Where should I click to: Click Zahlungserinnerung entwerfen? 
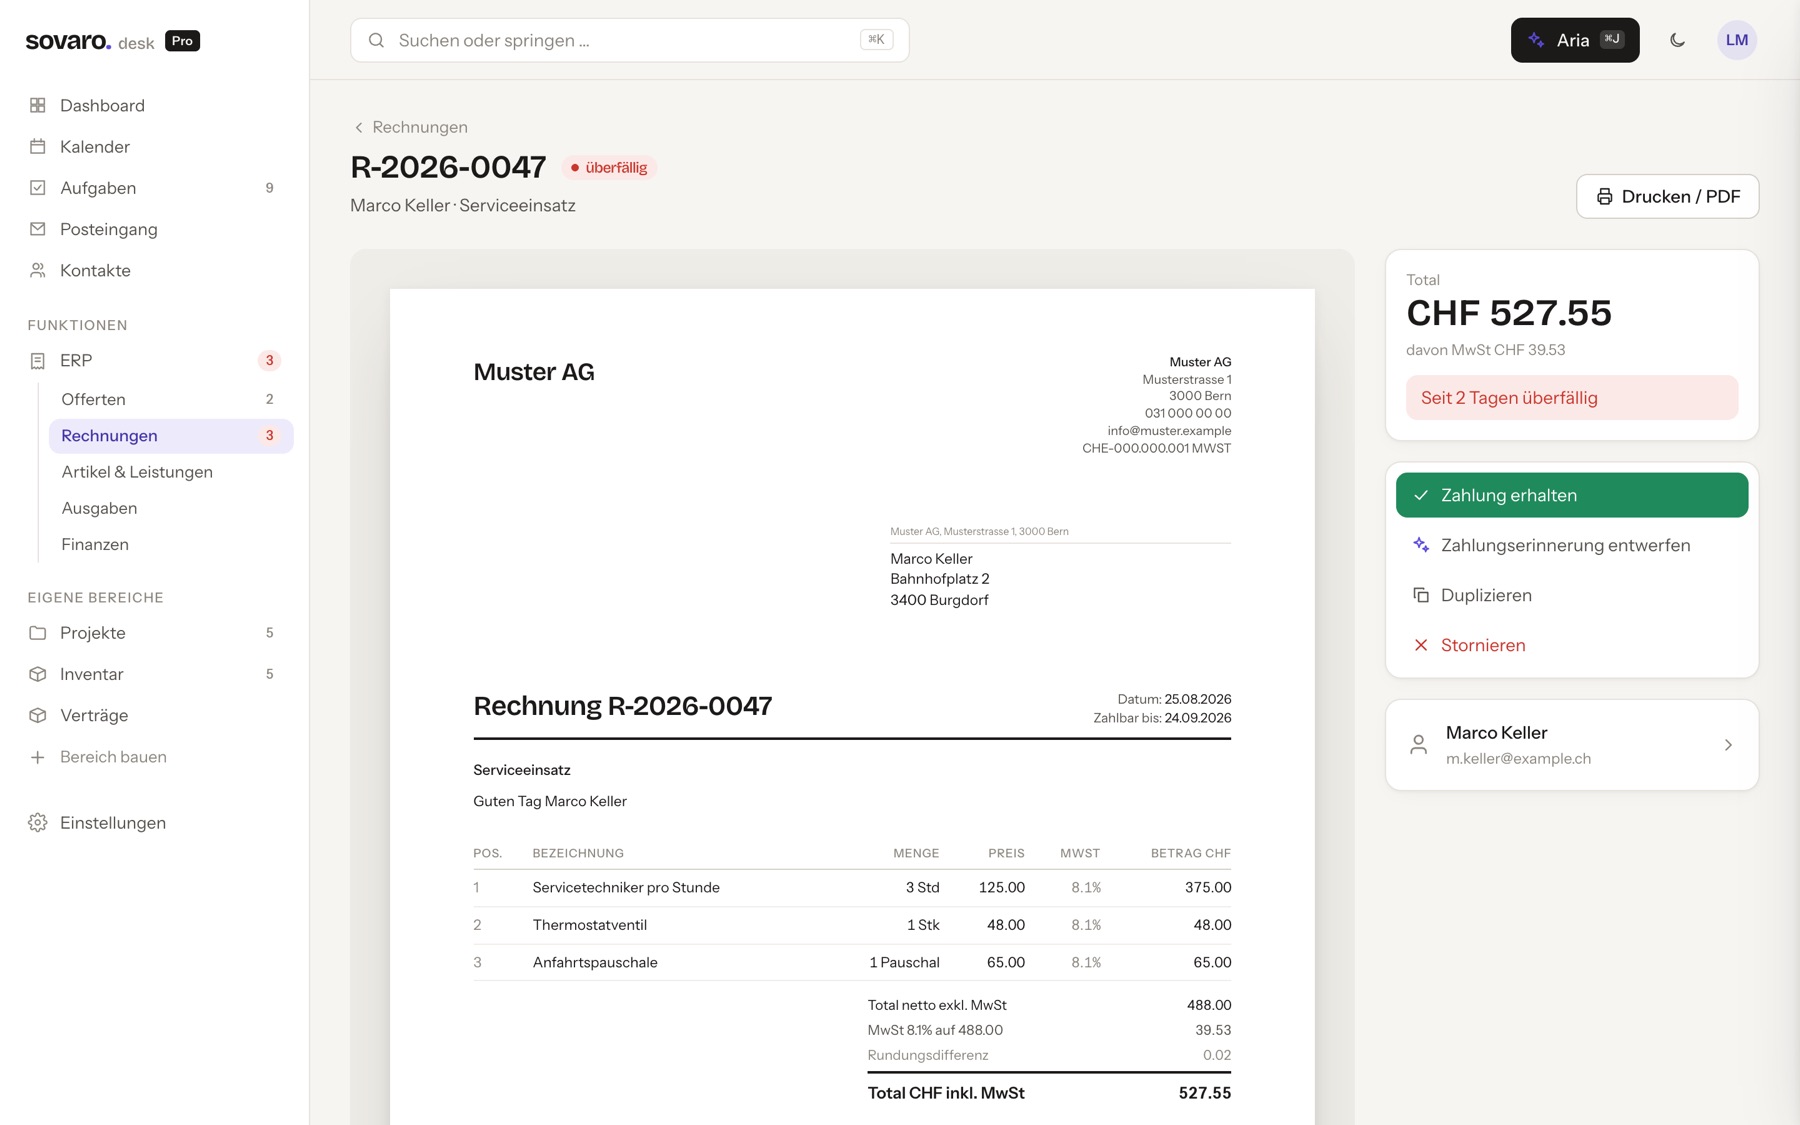1572,545
